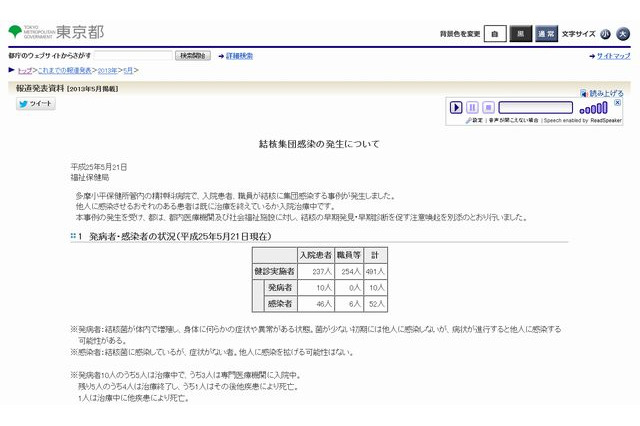Choose the large (大) text size icon
640x426 pixels.
click(623, 34)
